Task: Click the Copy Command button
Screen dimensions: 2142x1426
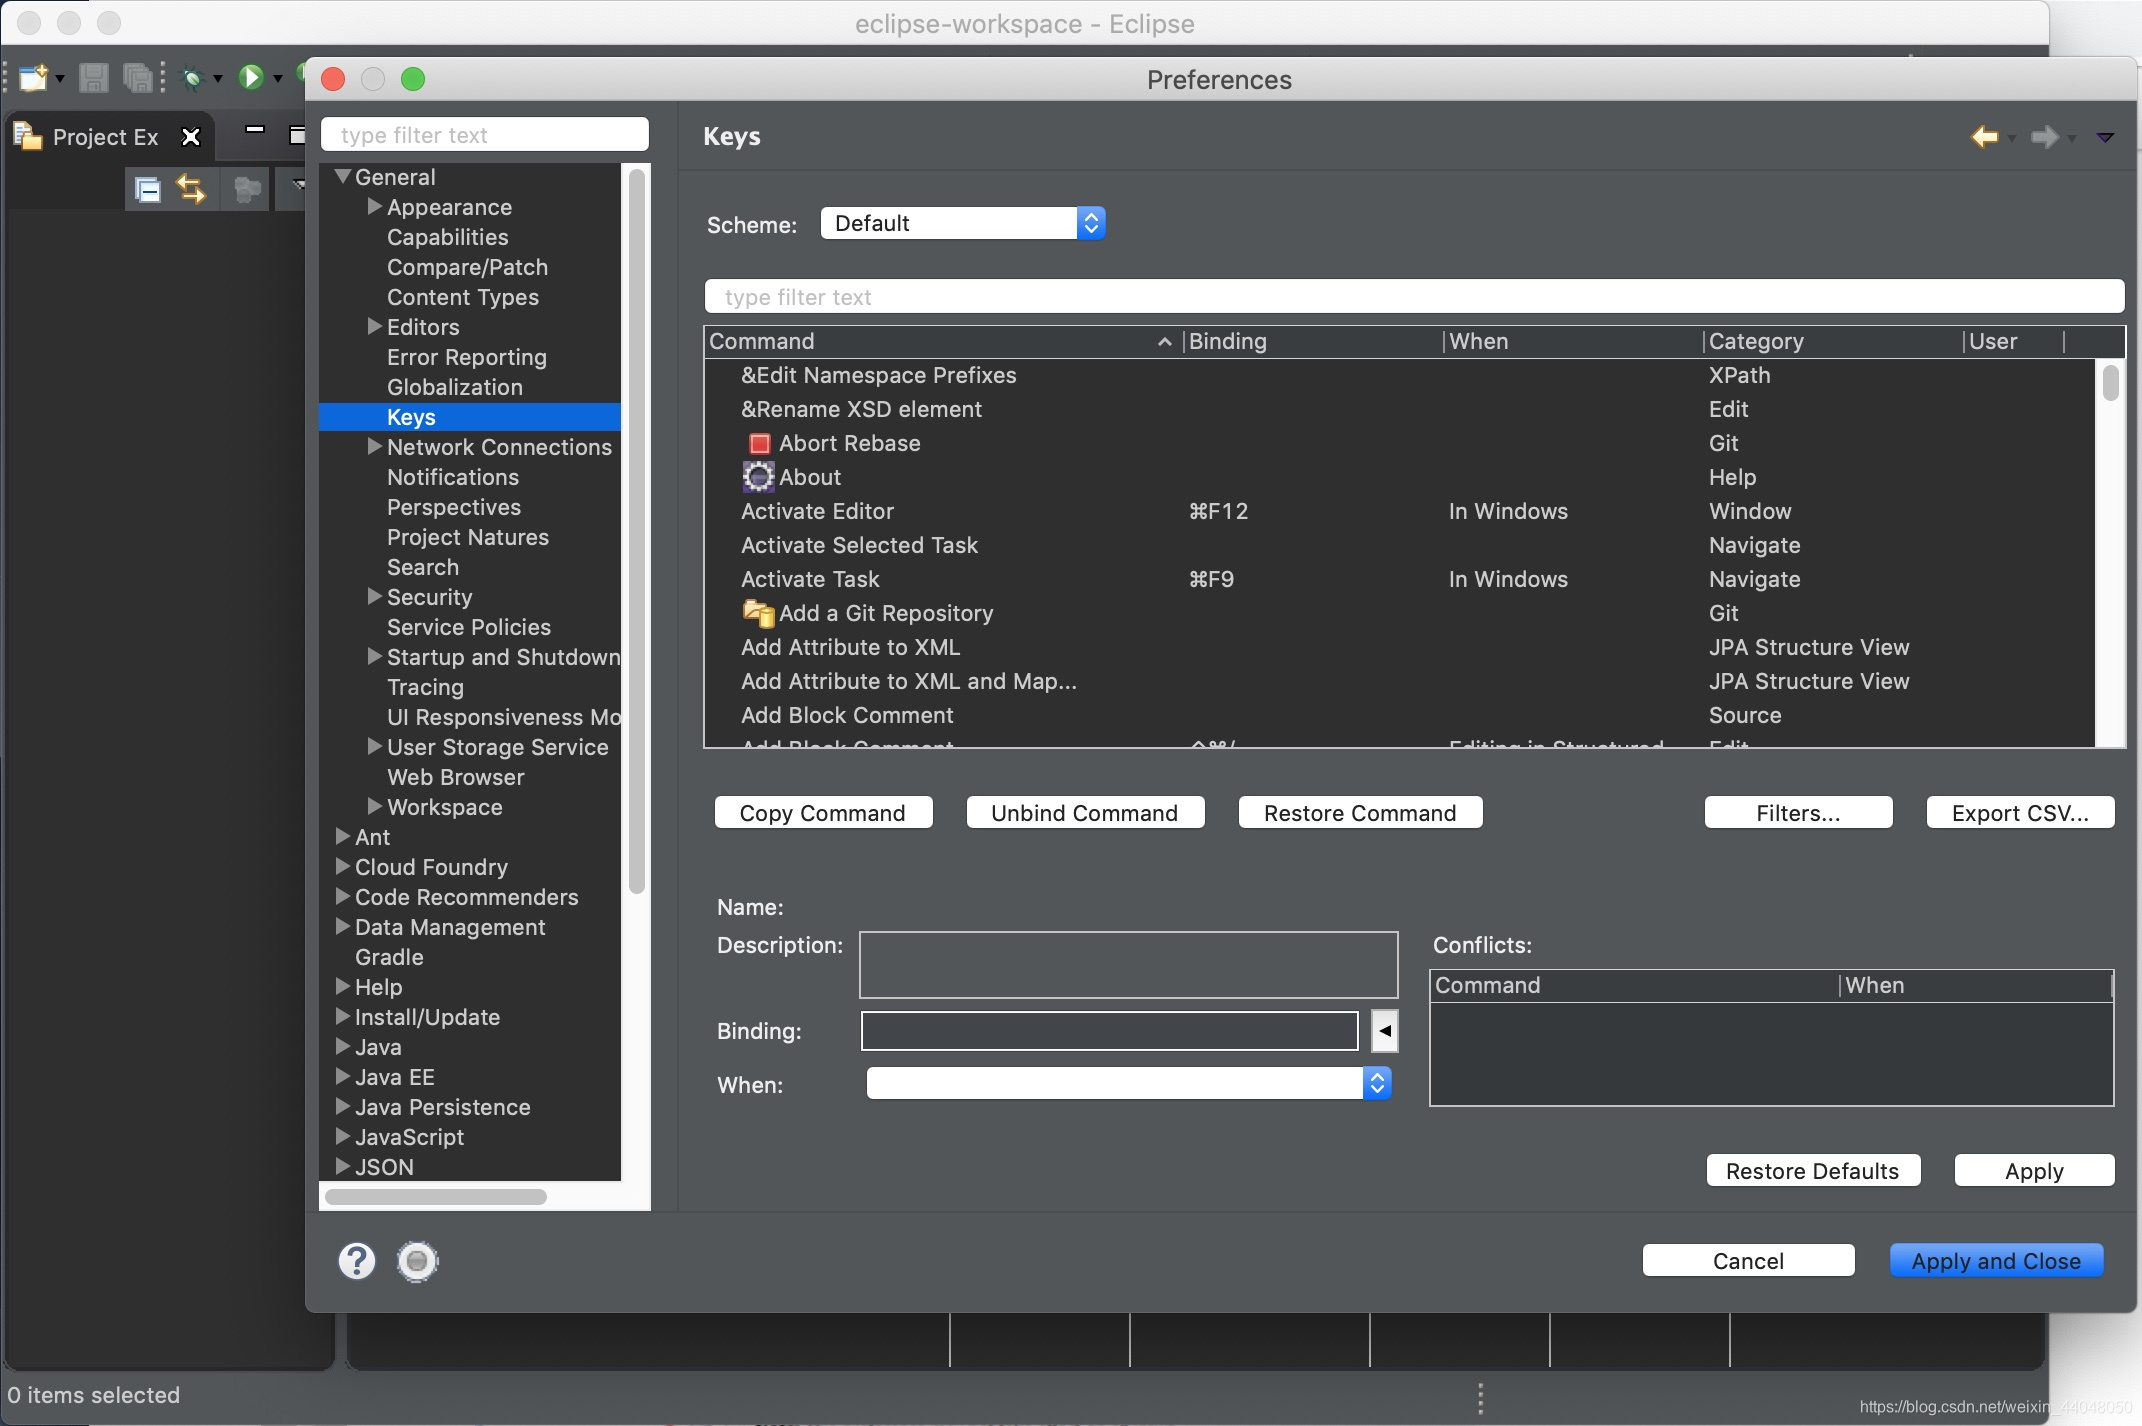Action: pos(823,813)
